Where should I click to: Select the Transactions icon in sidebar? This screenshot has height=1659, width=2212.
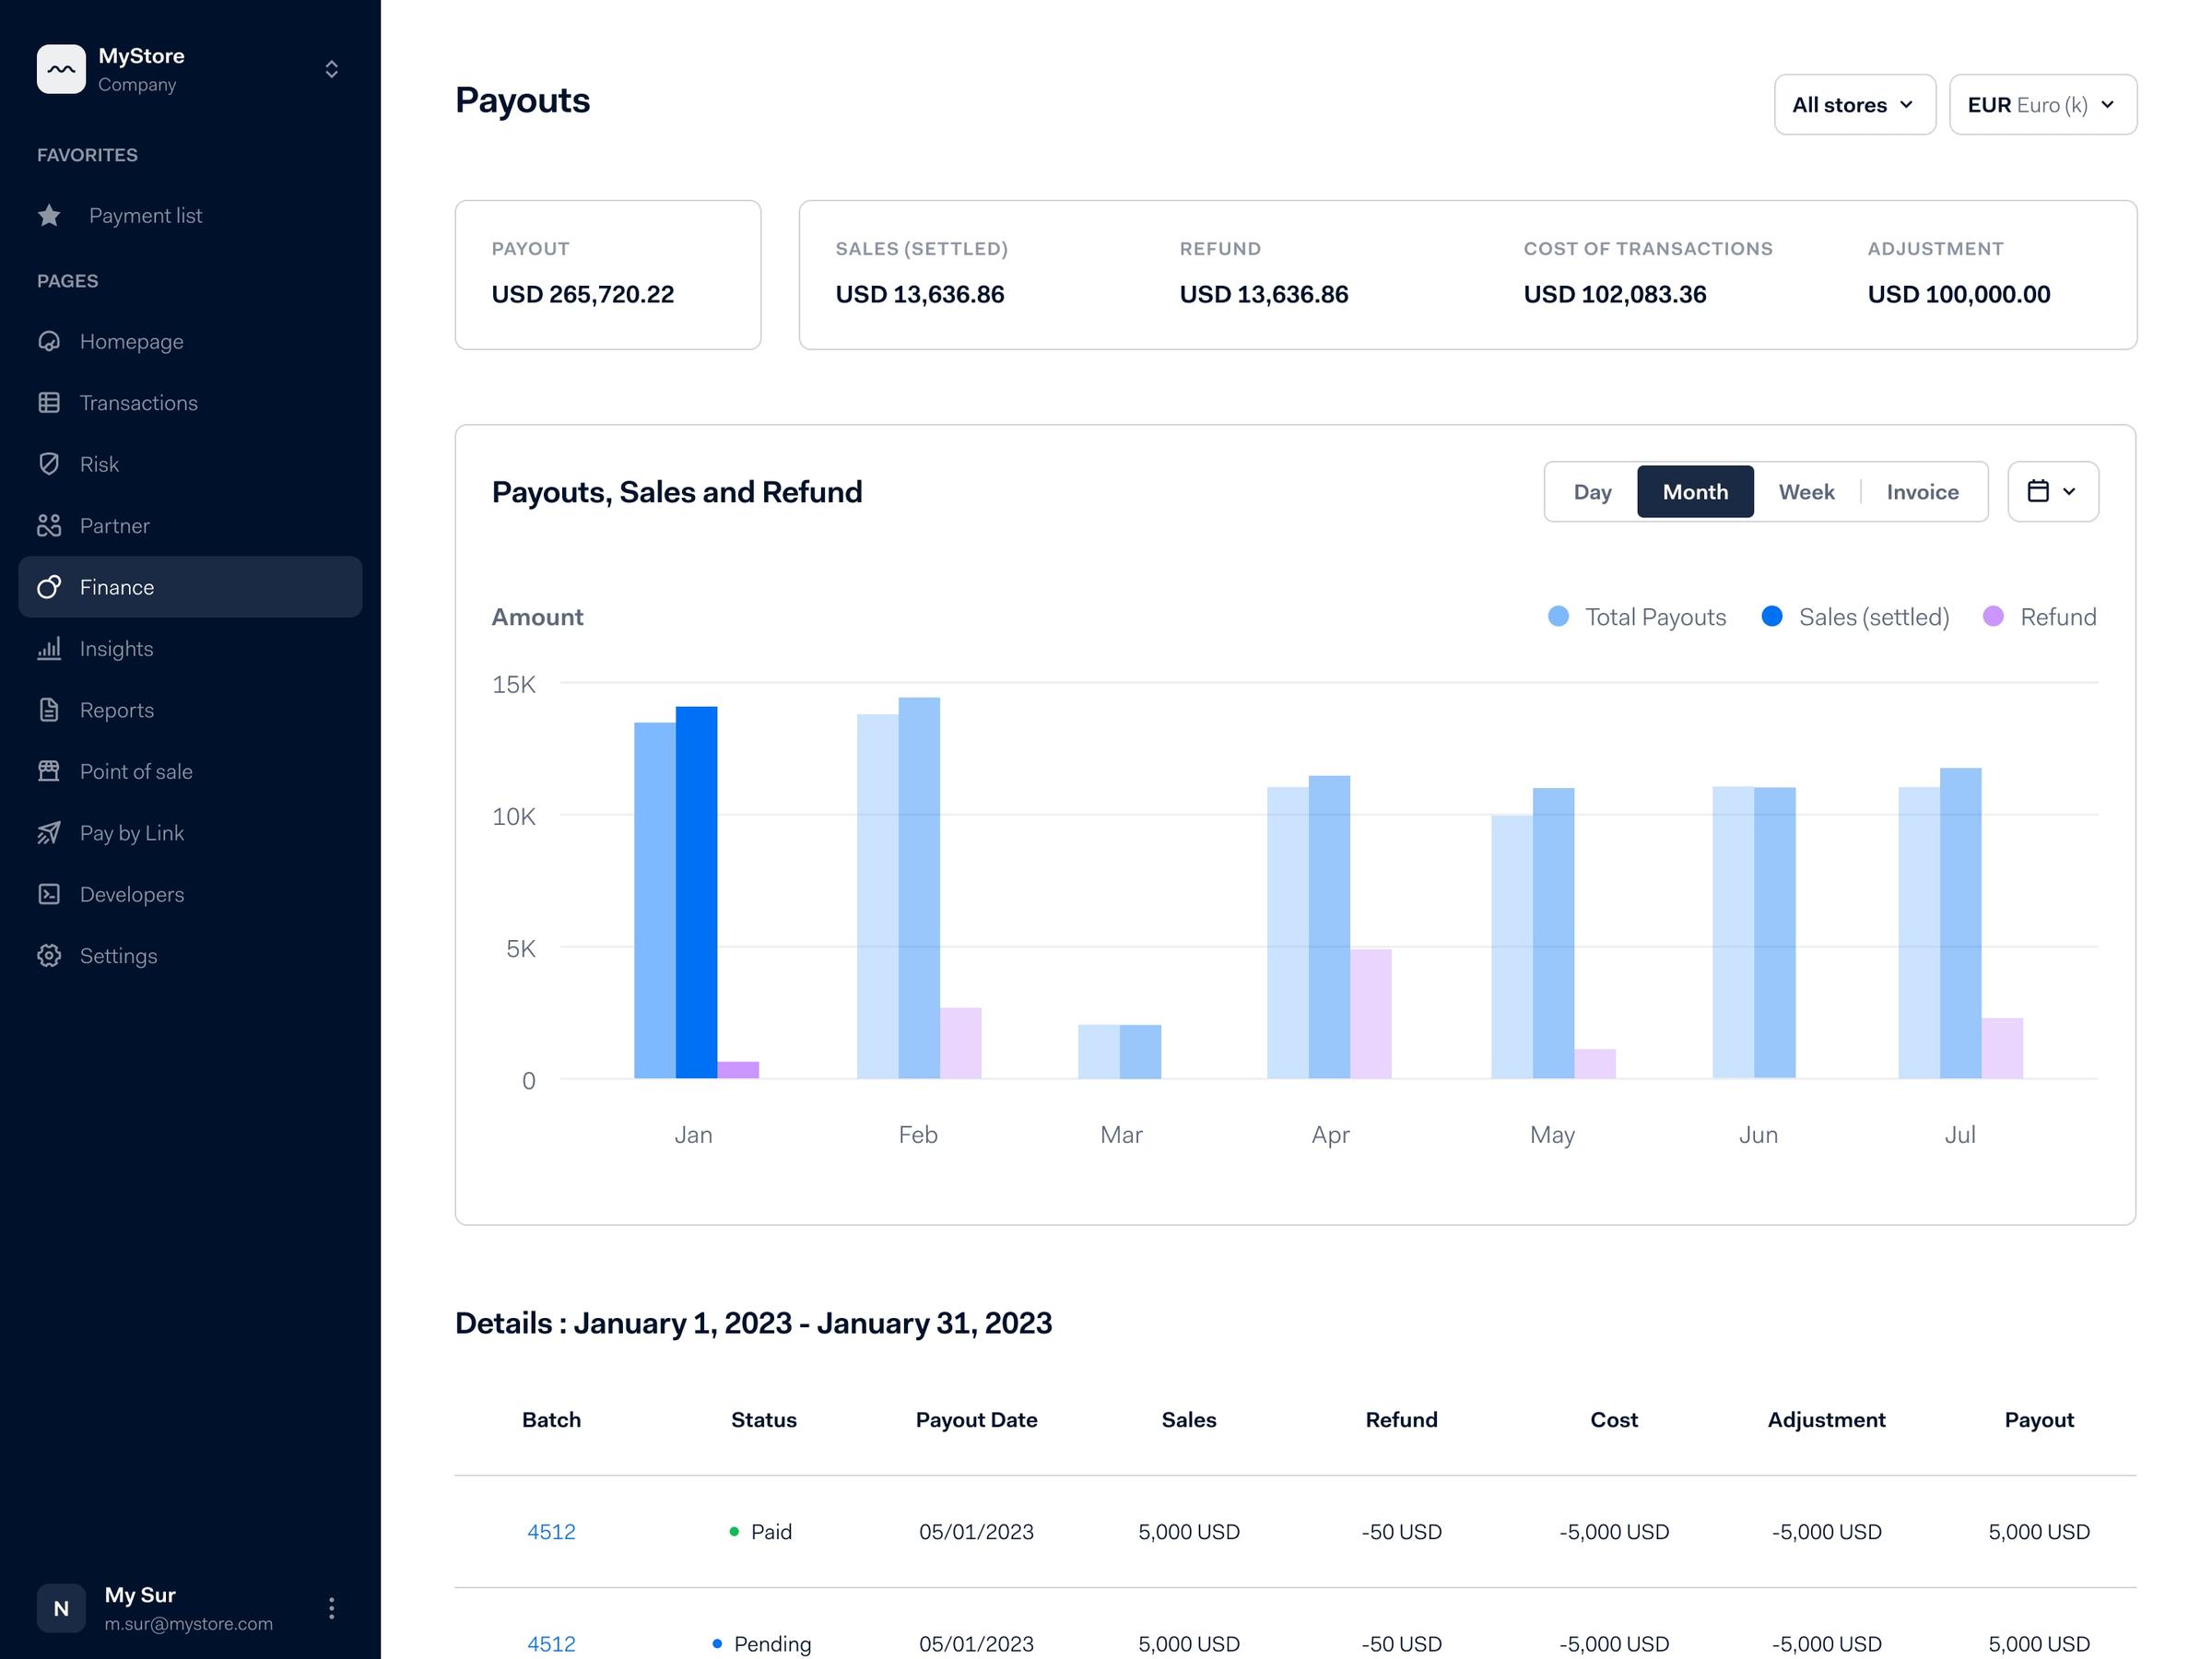coord(49,402)
